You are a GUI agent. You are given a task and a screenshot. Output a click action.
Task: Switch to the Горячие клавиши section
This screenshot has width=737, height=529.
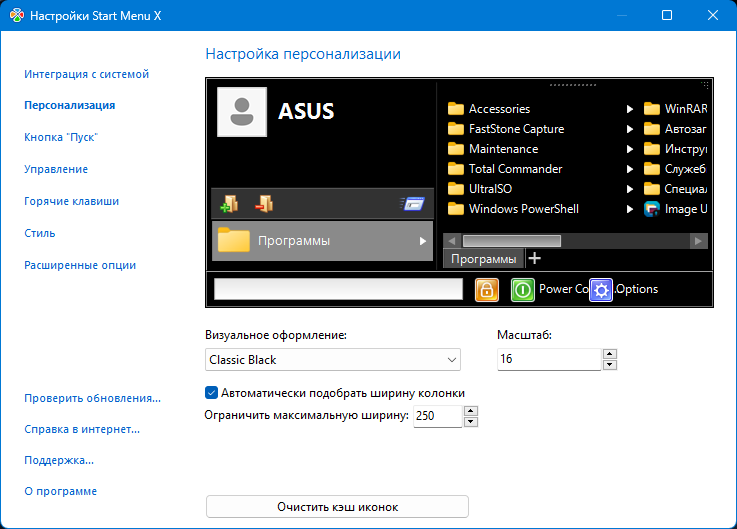pos(72,201)
